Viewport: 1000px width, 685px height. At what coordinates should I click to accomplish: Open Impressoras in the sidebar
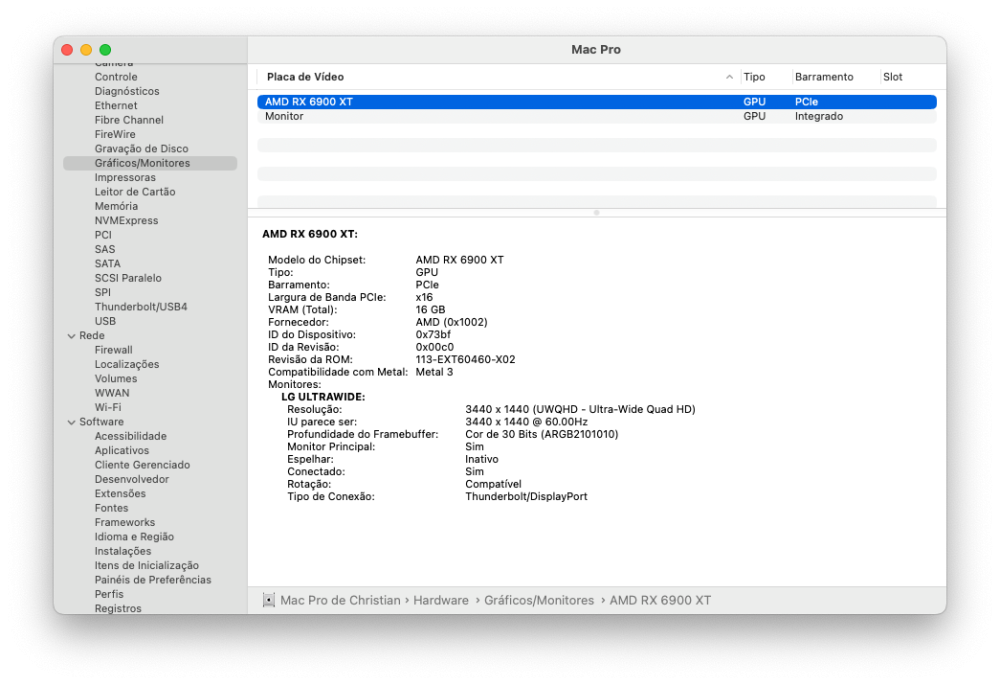tap(125, 177)
